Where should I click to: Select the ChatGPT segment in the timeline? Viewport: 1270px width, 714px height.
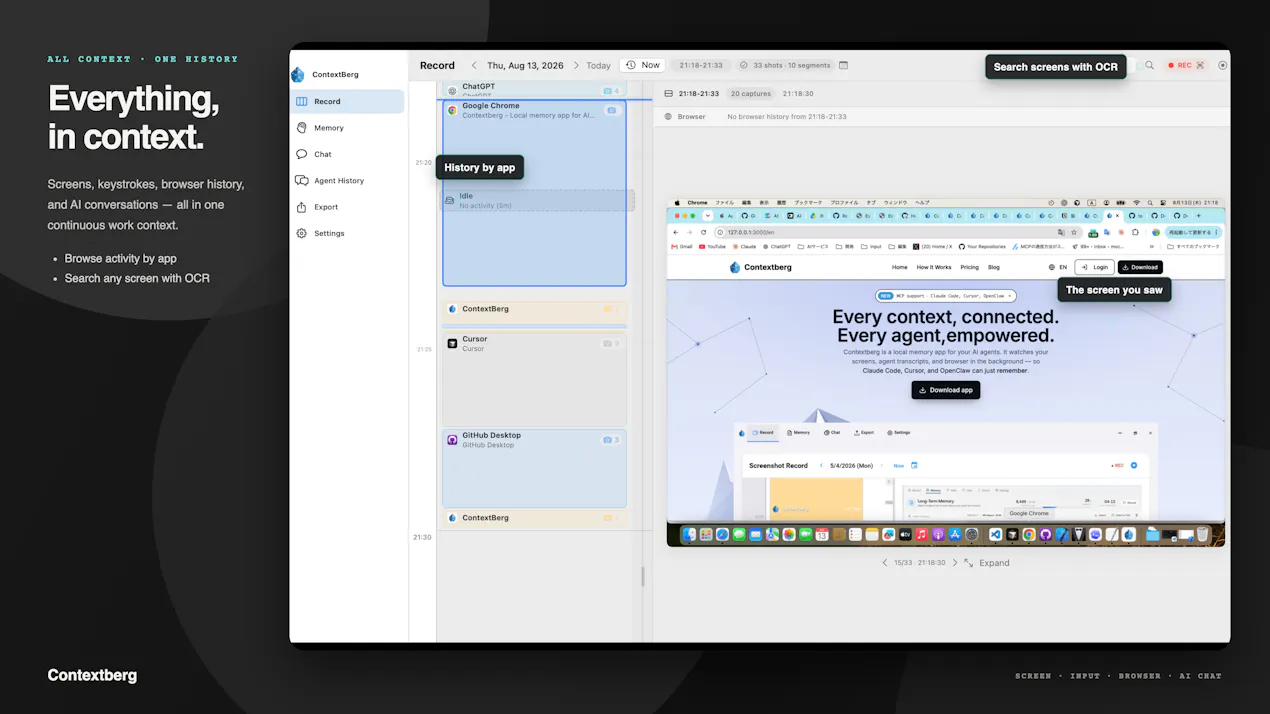534,90
